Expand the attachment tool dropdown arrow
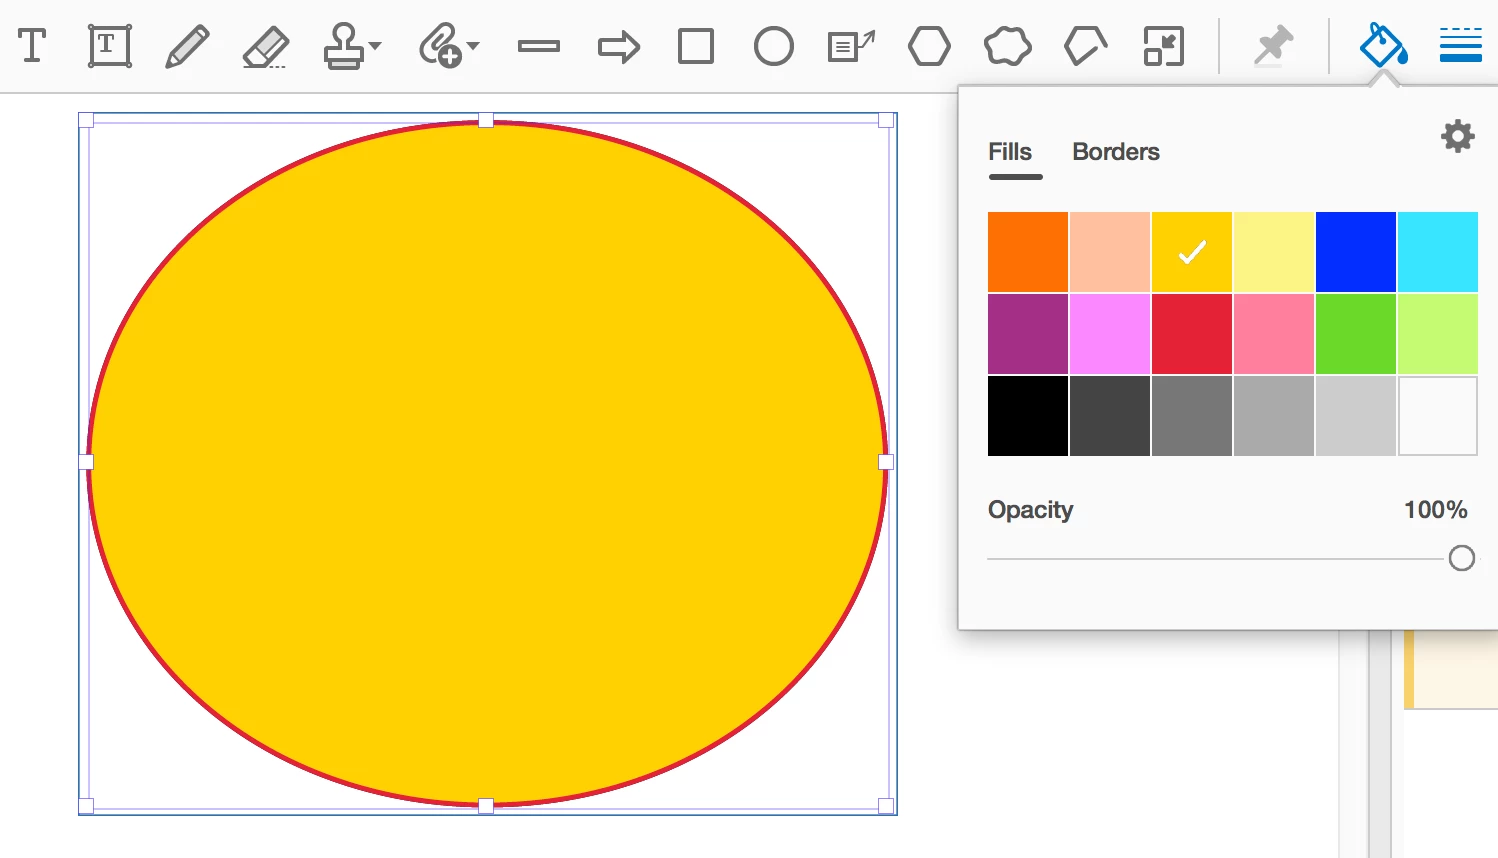The height and width of the screenshot is (858, 1498). [473, 46]
